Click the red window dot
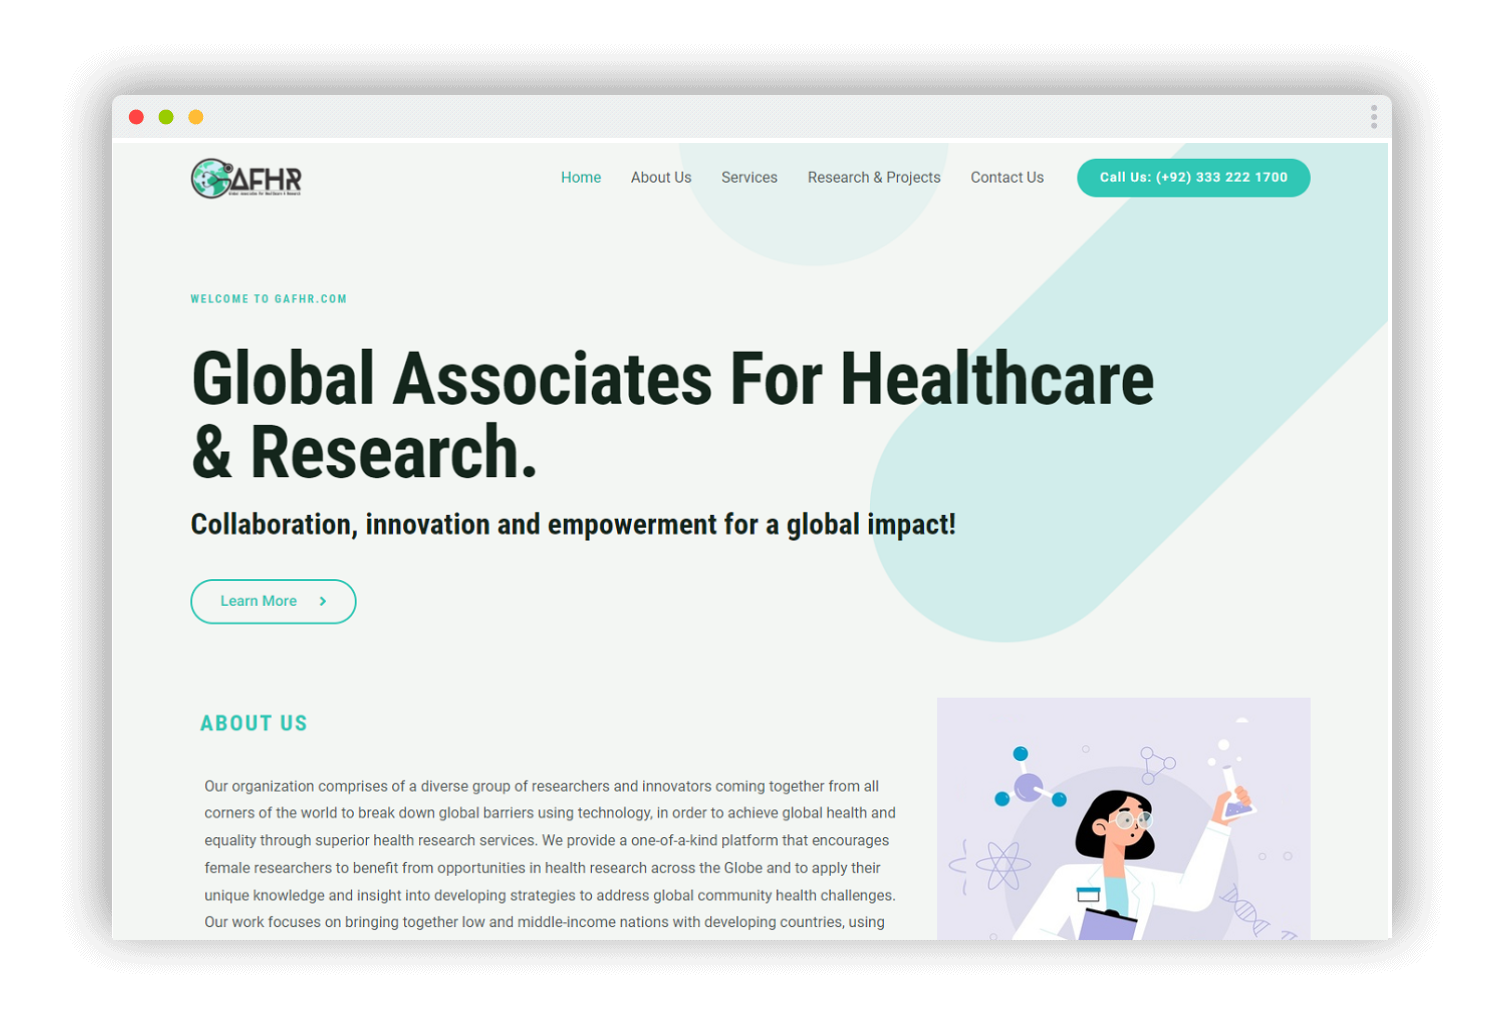Screen dimensions: 1504x1018 coord(137,117)
